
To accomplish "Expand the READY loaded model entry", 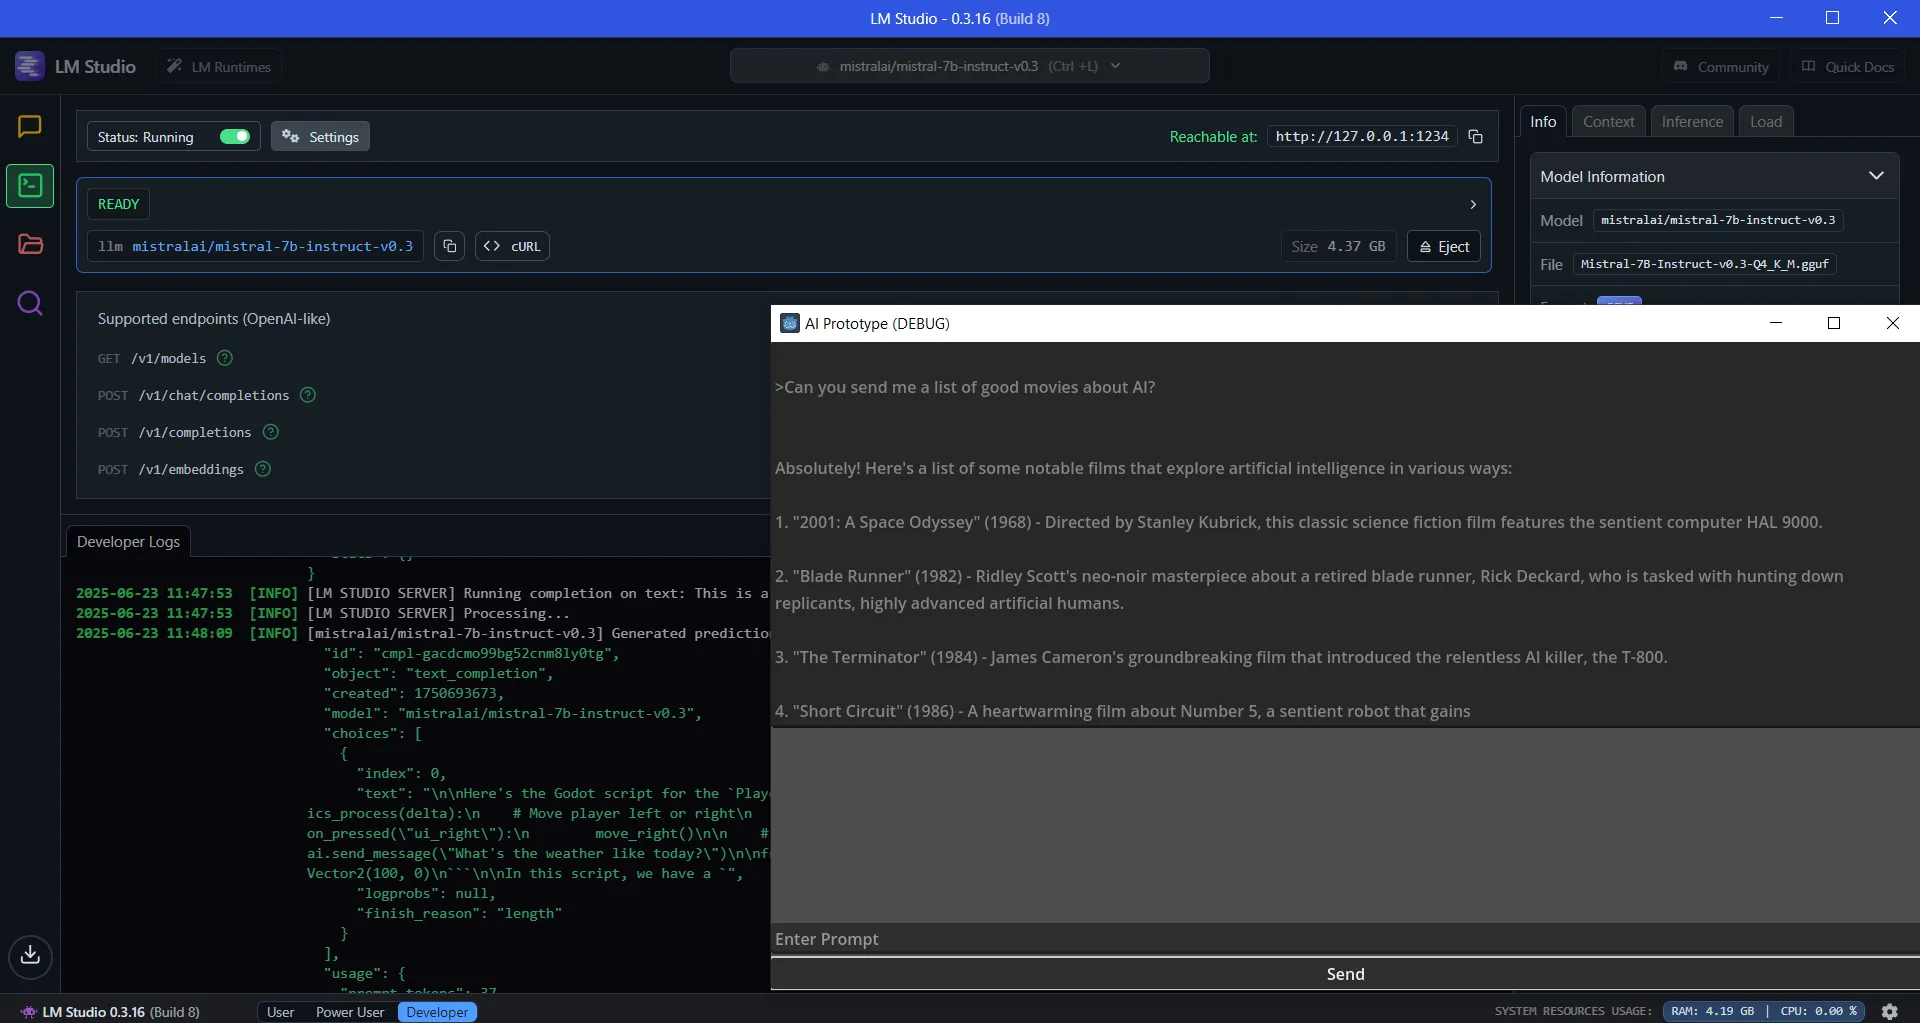I will tap(1473, 204).
